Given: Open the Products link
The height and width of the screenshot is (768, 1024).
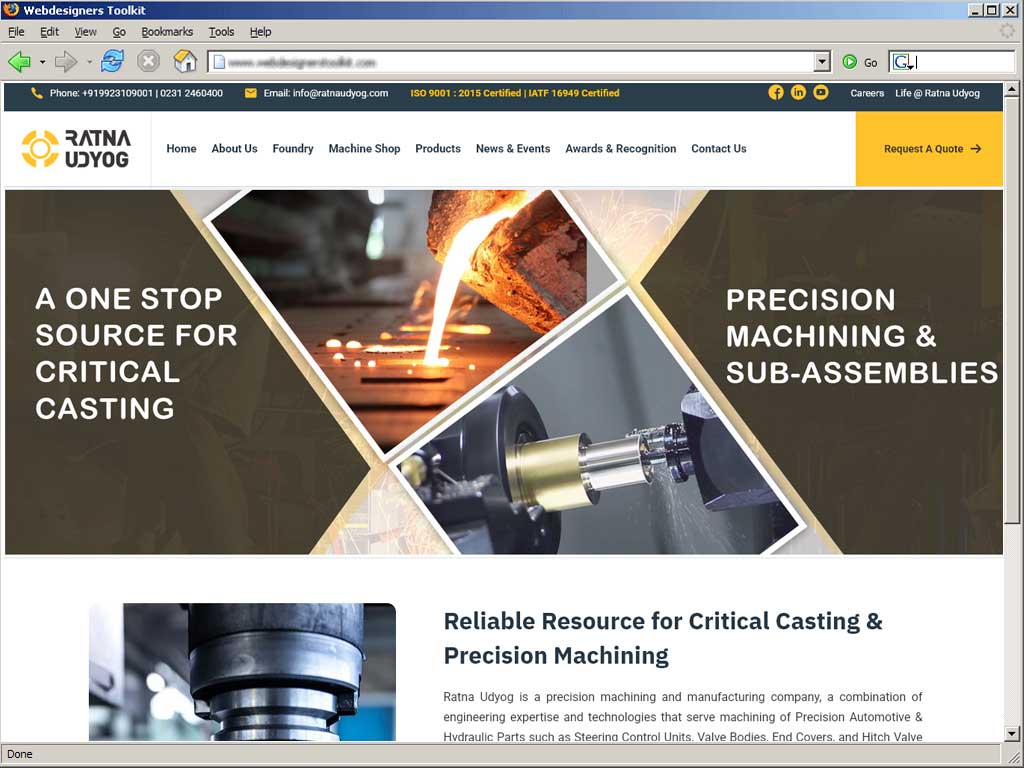Looking at the screenshot, I should (x=438, y=149).
